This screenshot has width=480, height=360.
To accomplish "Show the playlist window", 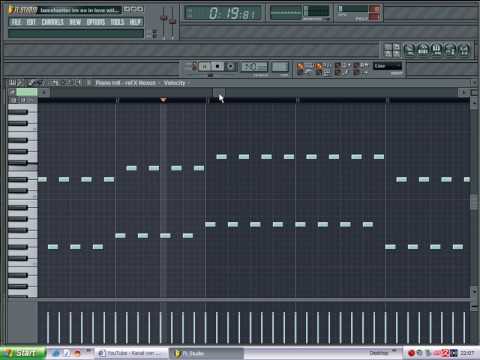I will pos(410,50).
